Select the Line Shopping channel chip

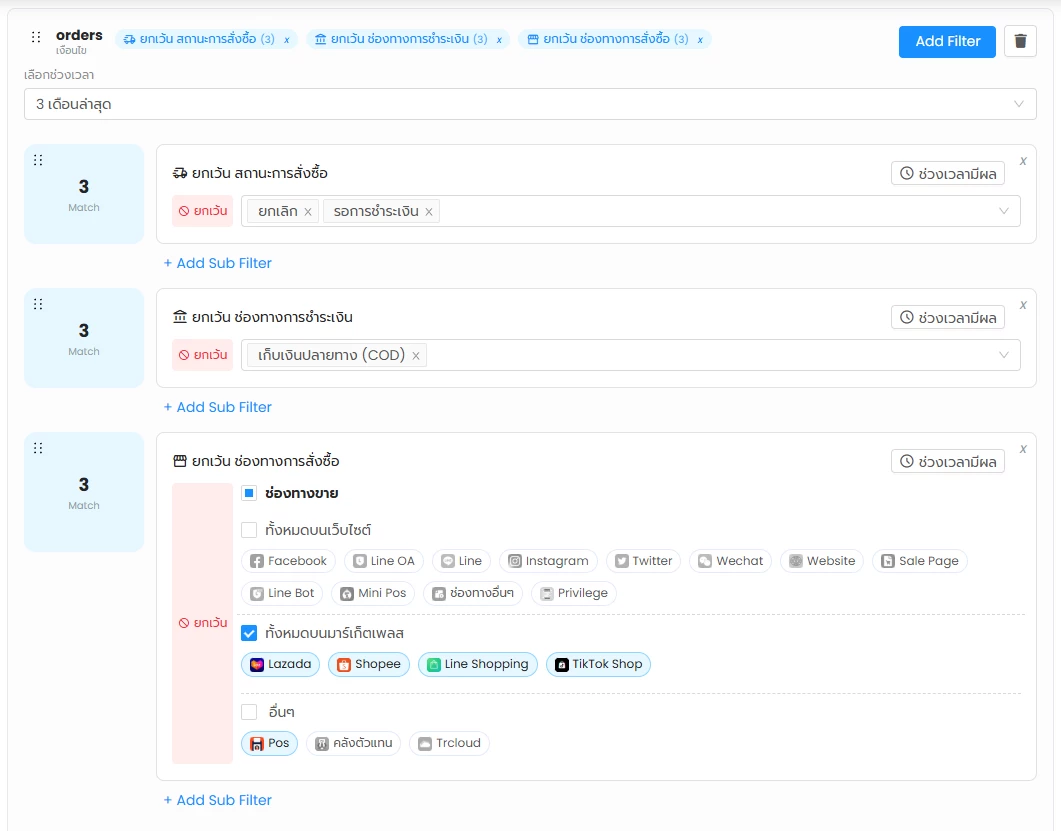[477, 664]
